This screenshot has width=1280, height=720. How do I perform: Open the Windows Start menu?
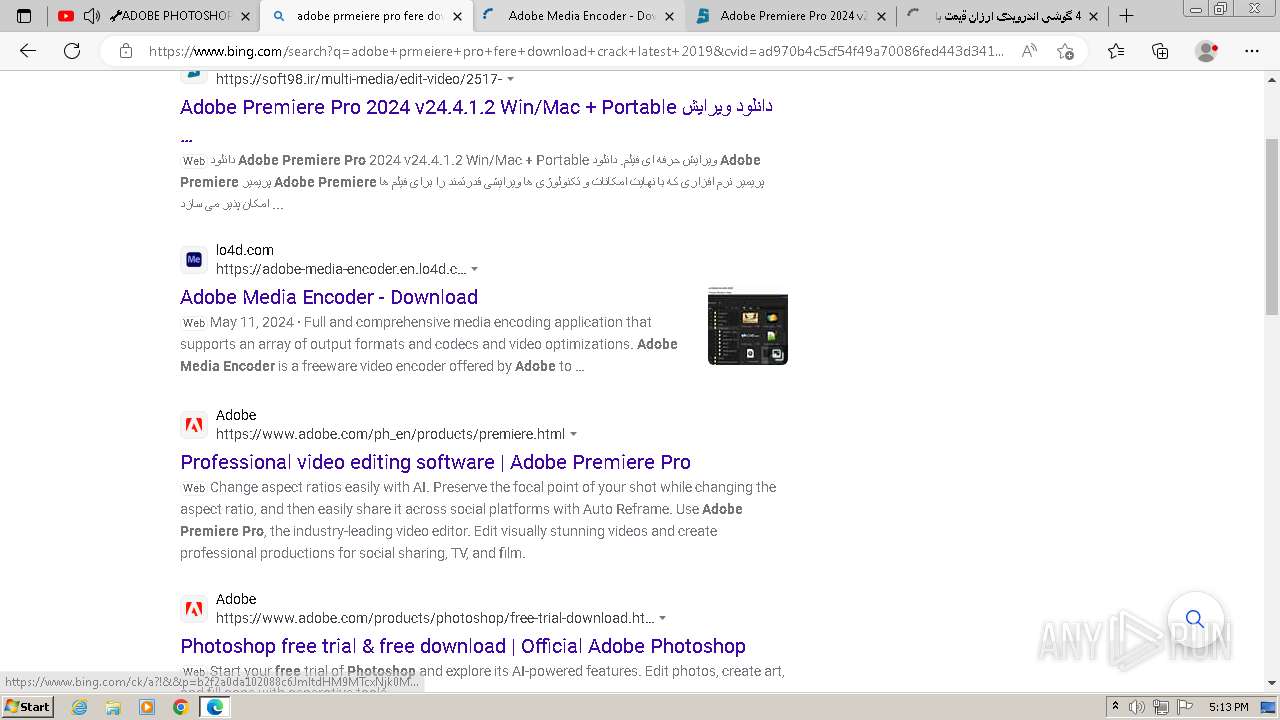coord(27,707)
